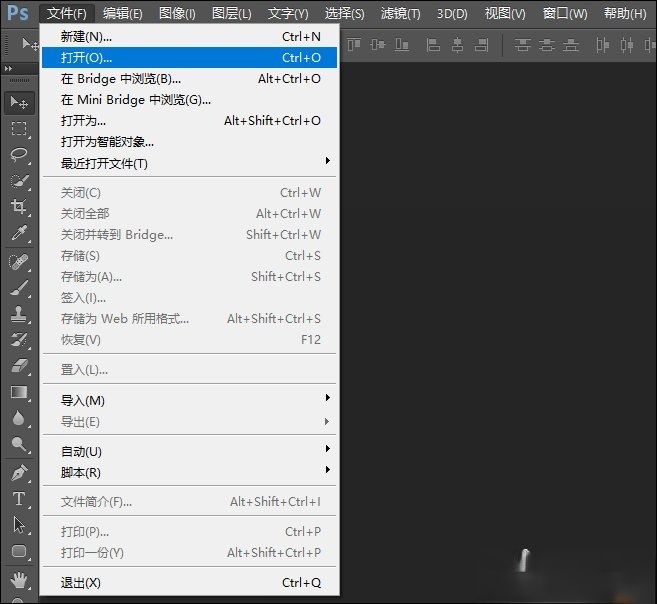The height and width of the screenshot is (604, 657).
Task: Click the distribute horizontal centers icon
Action: [x=627, y=44]
